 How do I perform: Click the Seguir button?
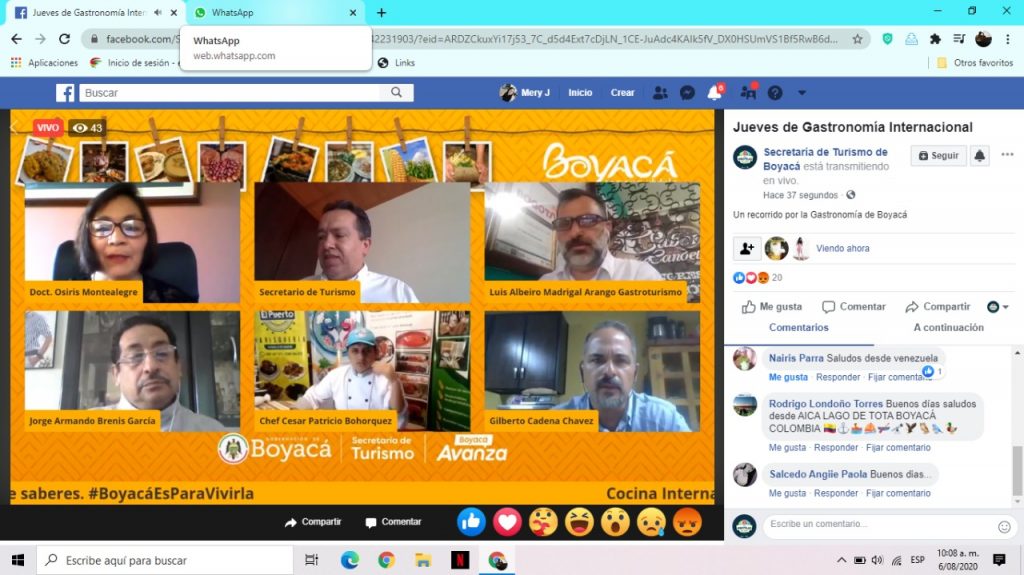pos(938,156)
